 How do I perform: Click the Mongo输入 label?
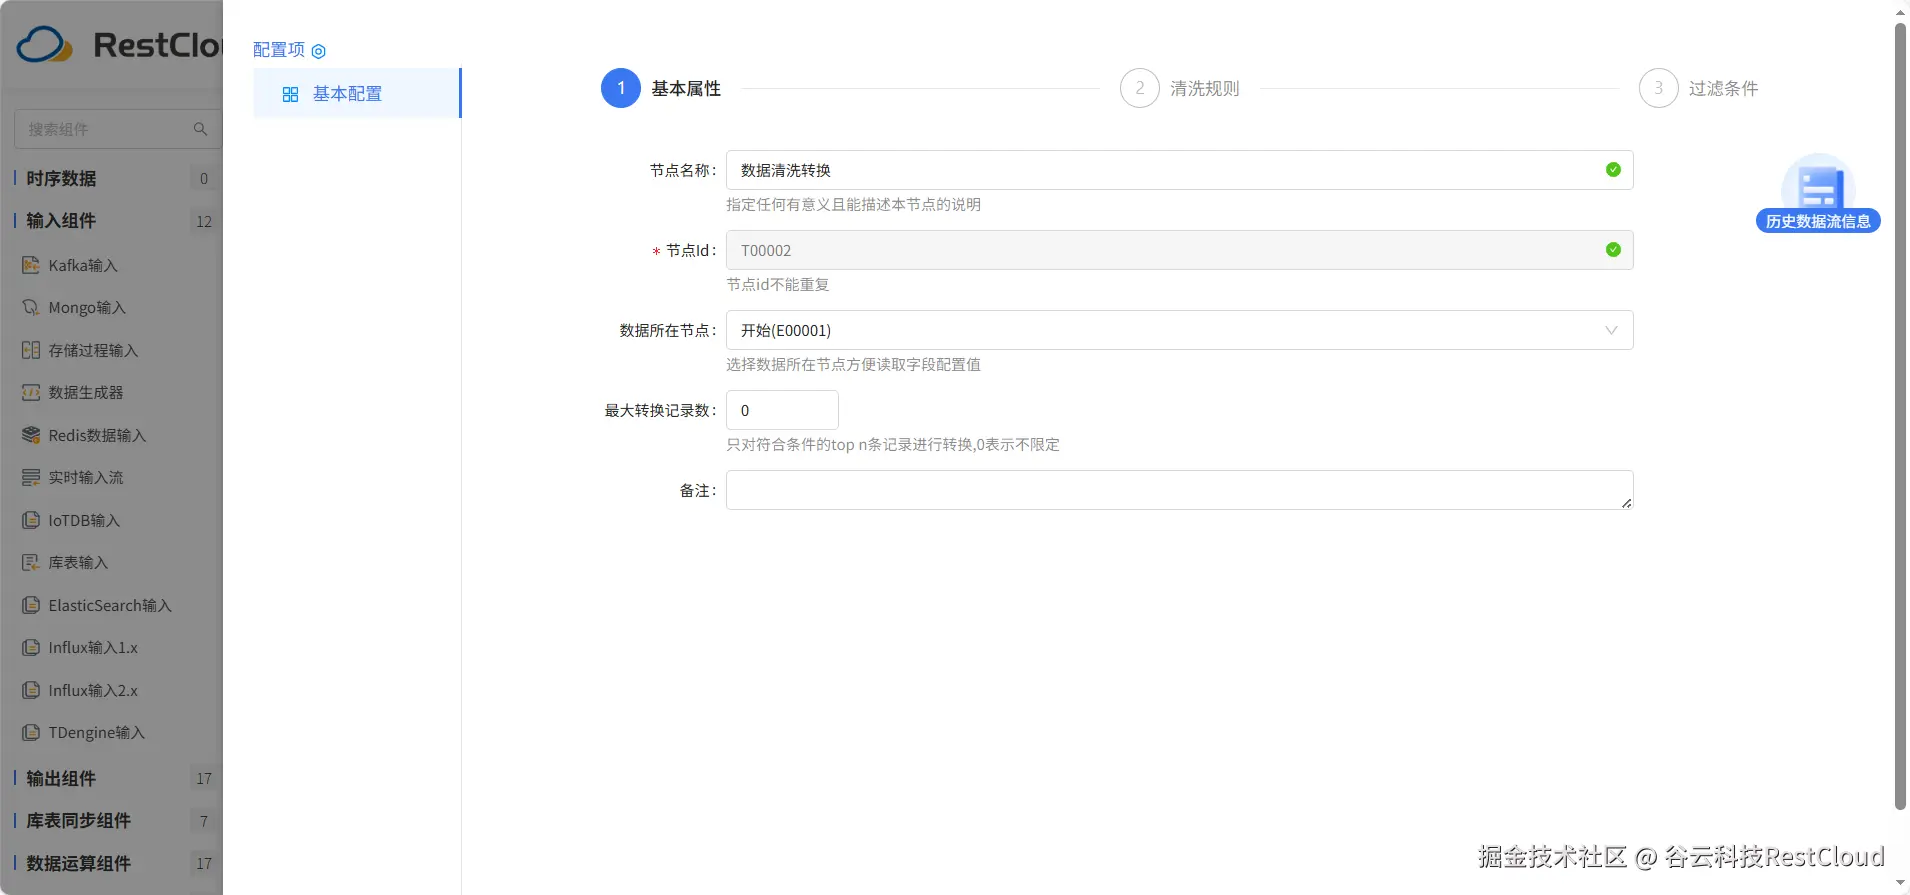pos(87,307)
